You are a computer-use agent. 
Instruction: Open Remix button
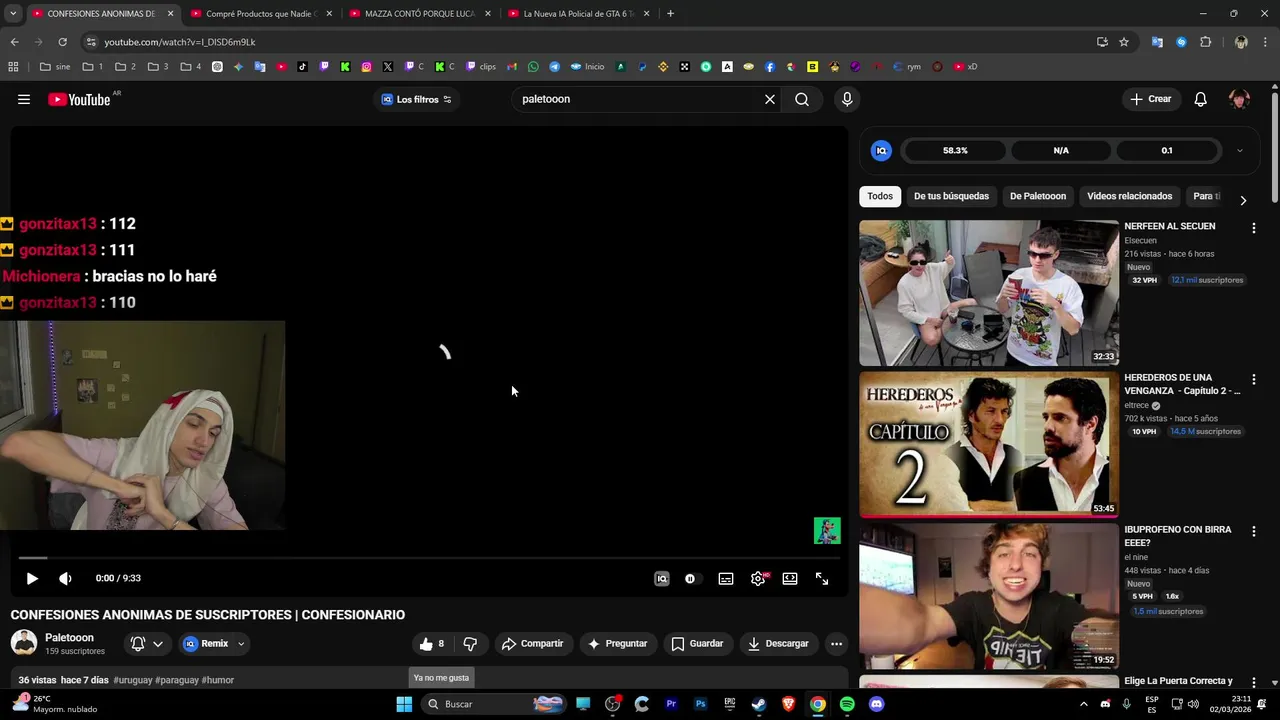point(207,644)
